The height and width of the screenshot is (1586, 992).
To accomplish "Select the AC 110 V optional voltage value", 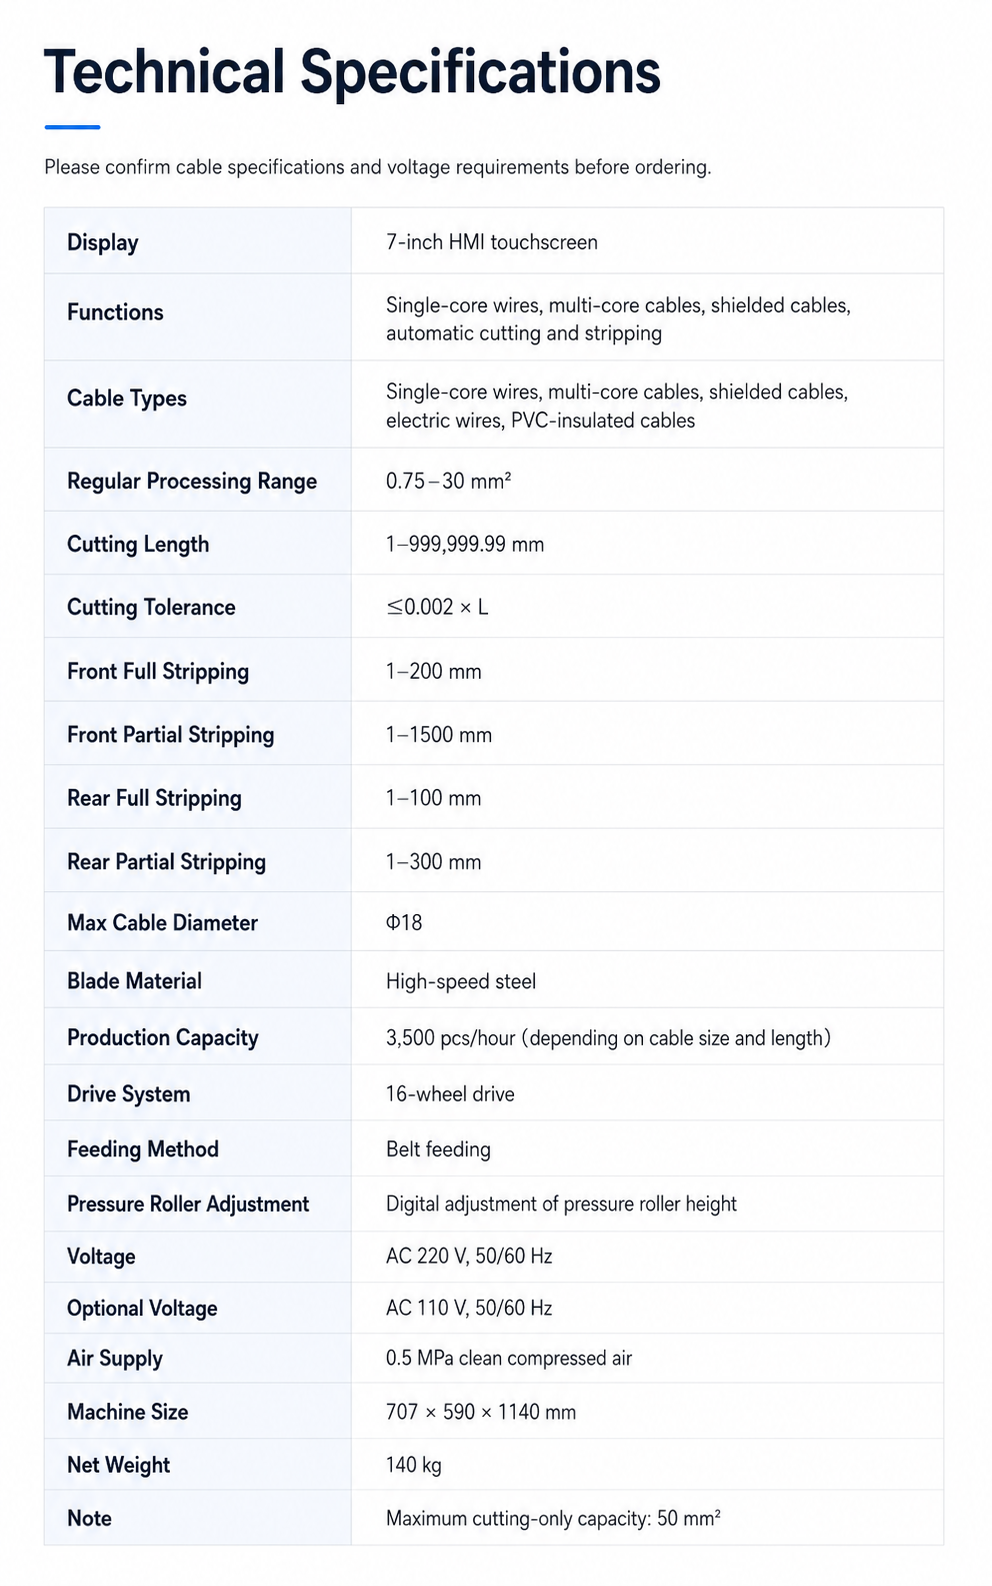I will [469, 1308].
